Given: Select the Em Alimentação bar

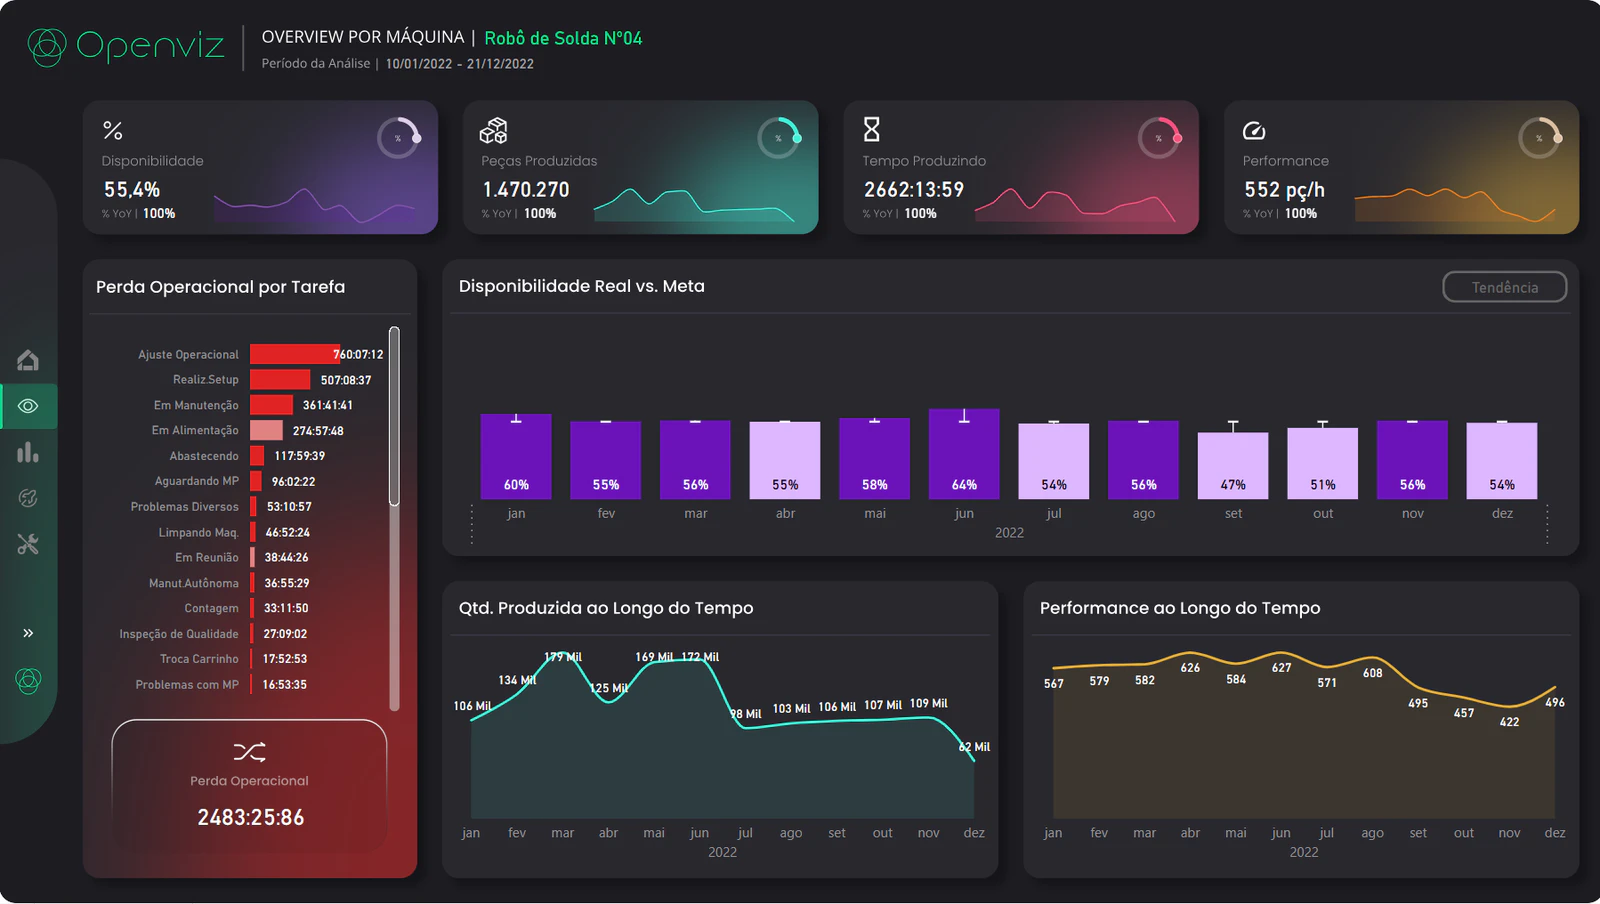Looking at the screenshot, I should [x=266, y=430].
